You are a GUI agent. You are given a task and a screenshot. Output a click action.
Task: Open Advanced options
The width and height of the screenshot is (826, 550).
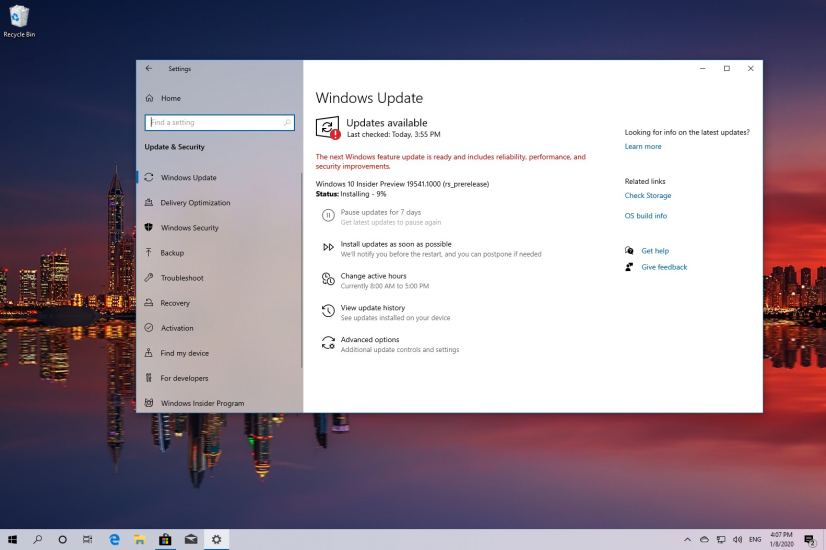pos(370,340)
